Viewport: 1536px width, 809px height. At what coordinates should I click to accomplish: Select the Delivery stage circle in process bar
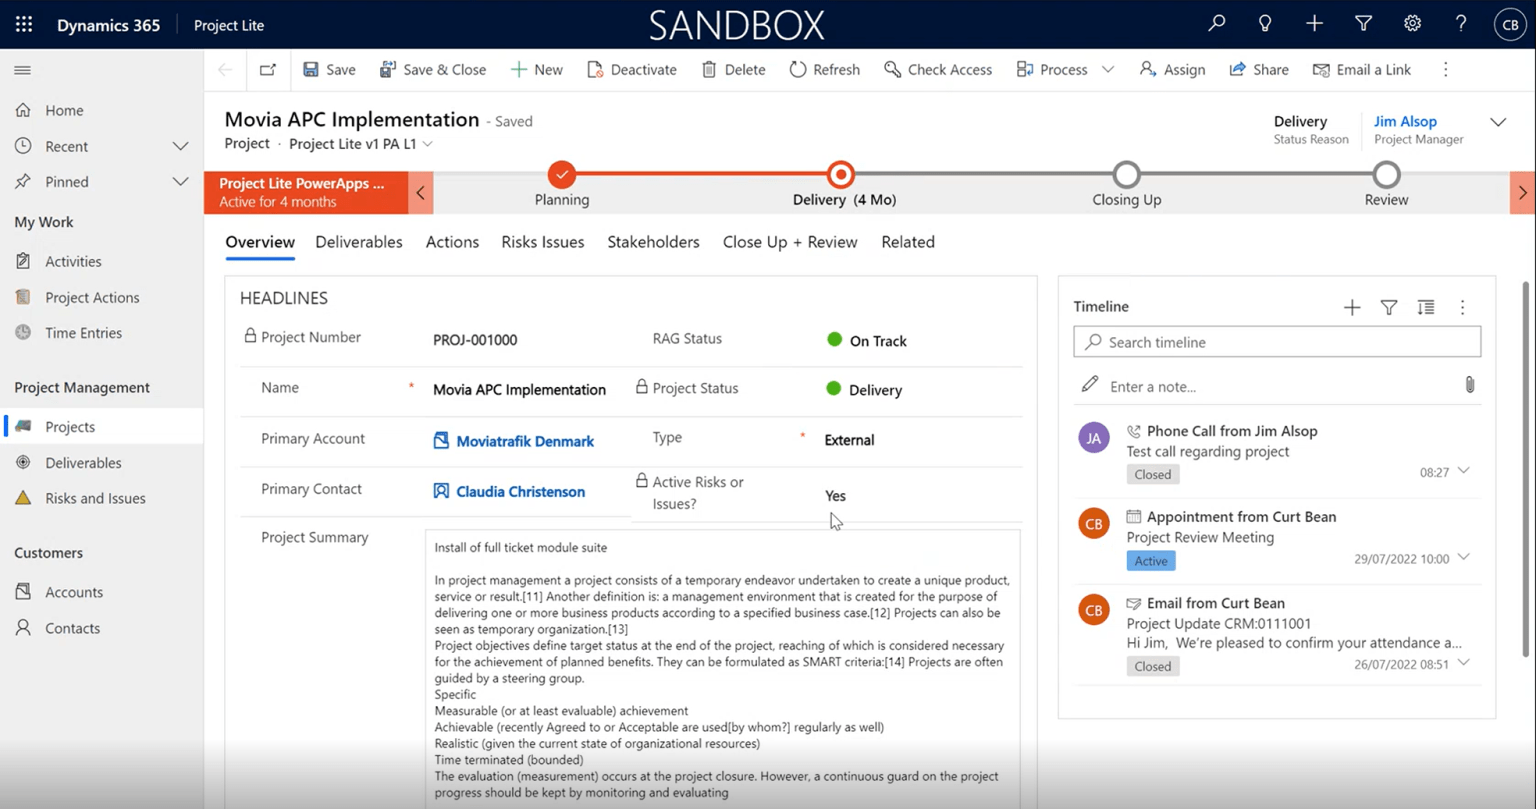(x=841, y=175)
